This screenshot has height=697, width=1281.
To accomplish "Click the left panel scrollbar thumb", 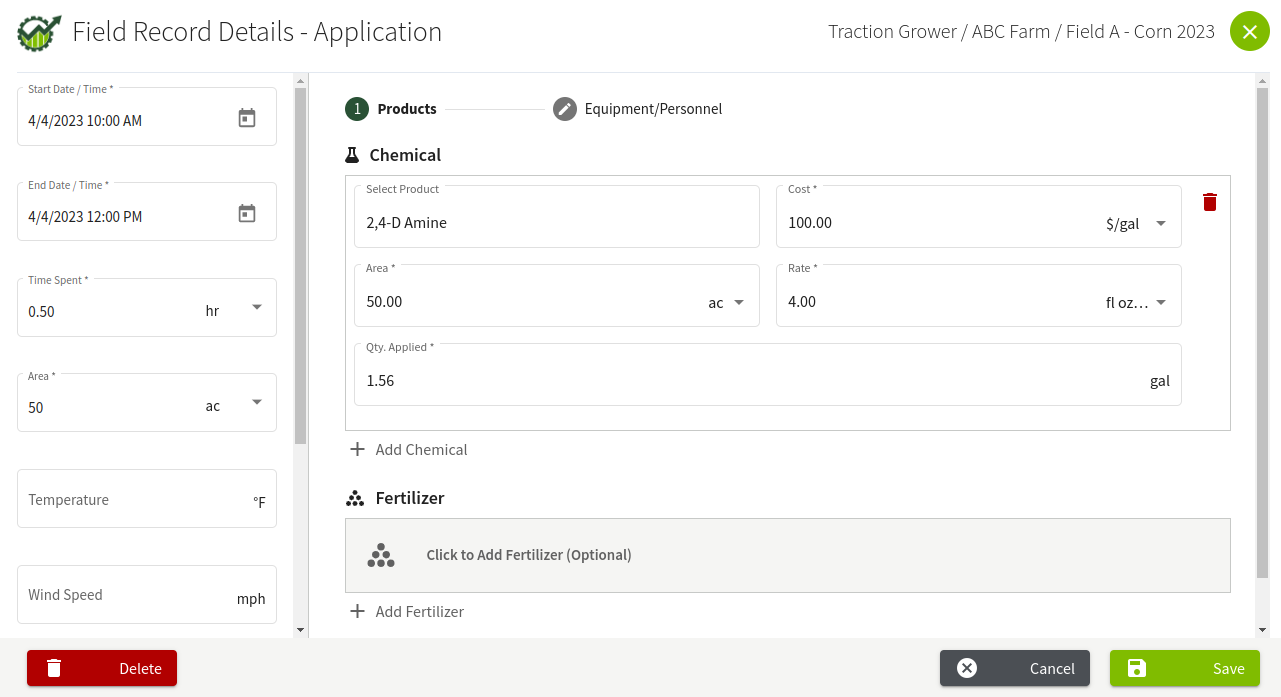I will tap(300, 266).
